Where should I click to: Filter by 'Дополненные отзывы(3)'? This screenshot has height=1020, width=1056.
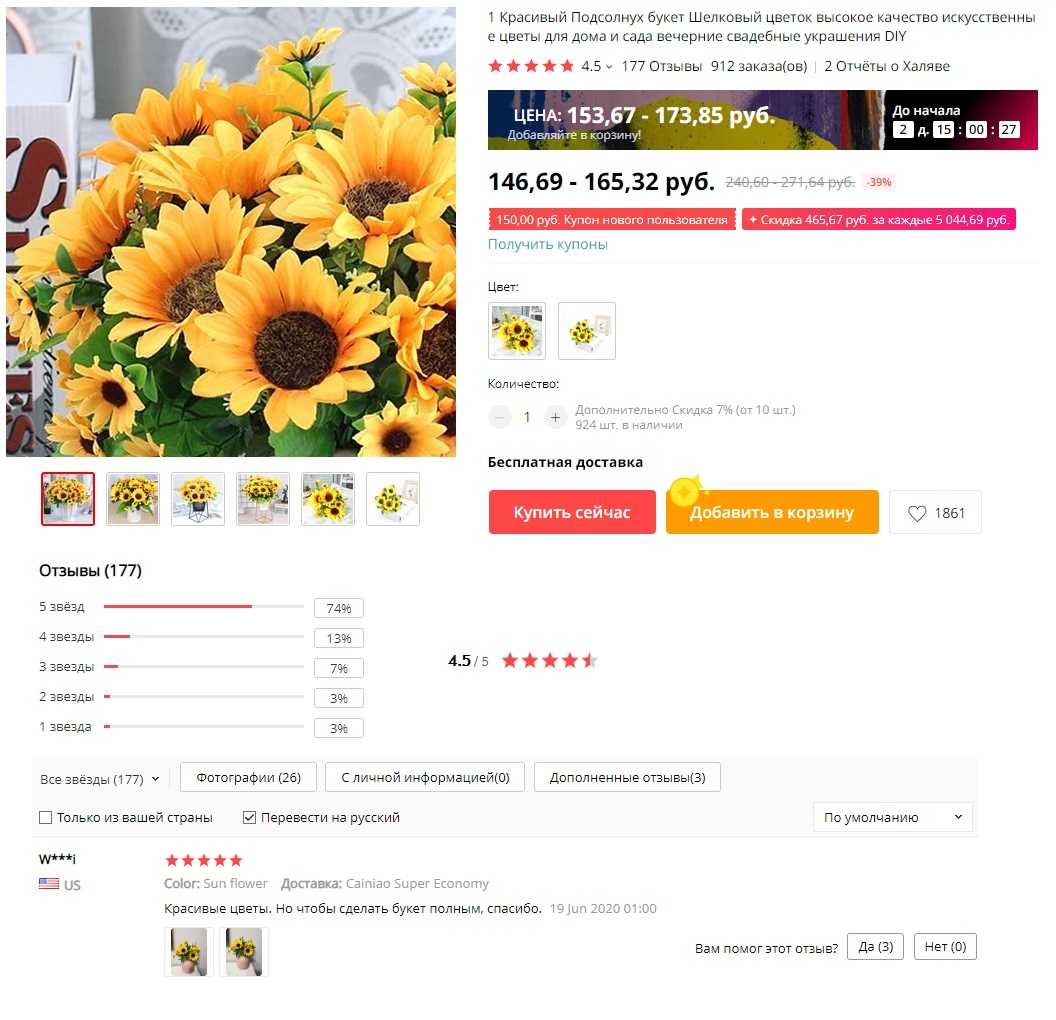pos(627,777)
